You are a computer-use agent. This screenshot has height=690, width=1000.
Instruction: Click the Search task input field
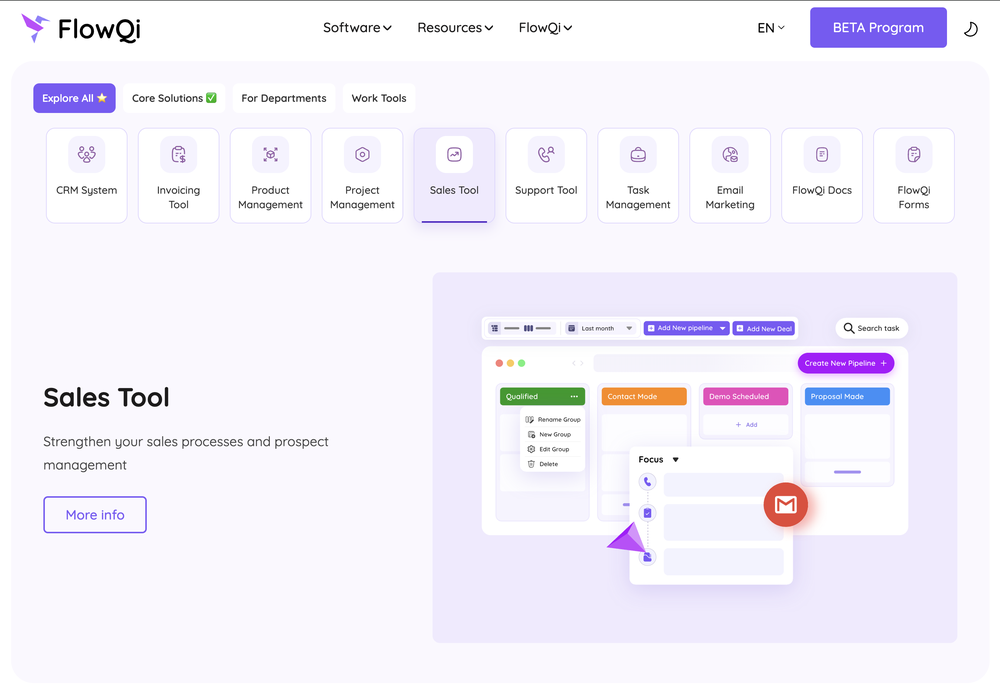pos(872,328)
